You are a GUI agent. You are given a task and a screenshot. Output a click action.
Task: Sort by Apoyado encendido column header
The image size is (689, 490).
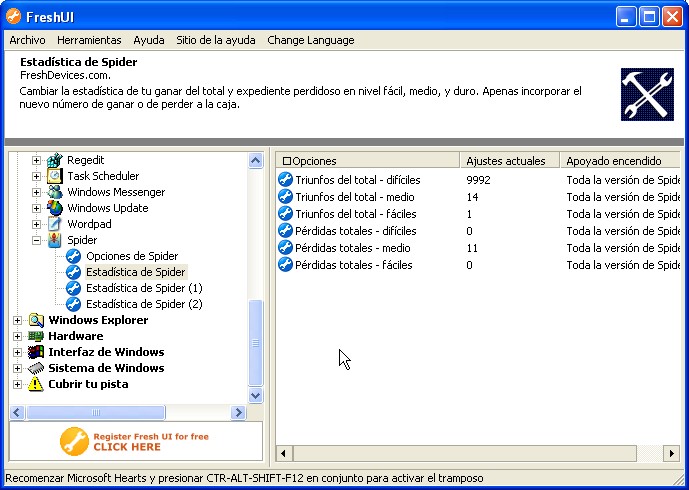(620, 161)
